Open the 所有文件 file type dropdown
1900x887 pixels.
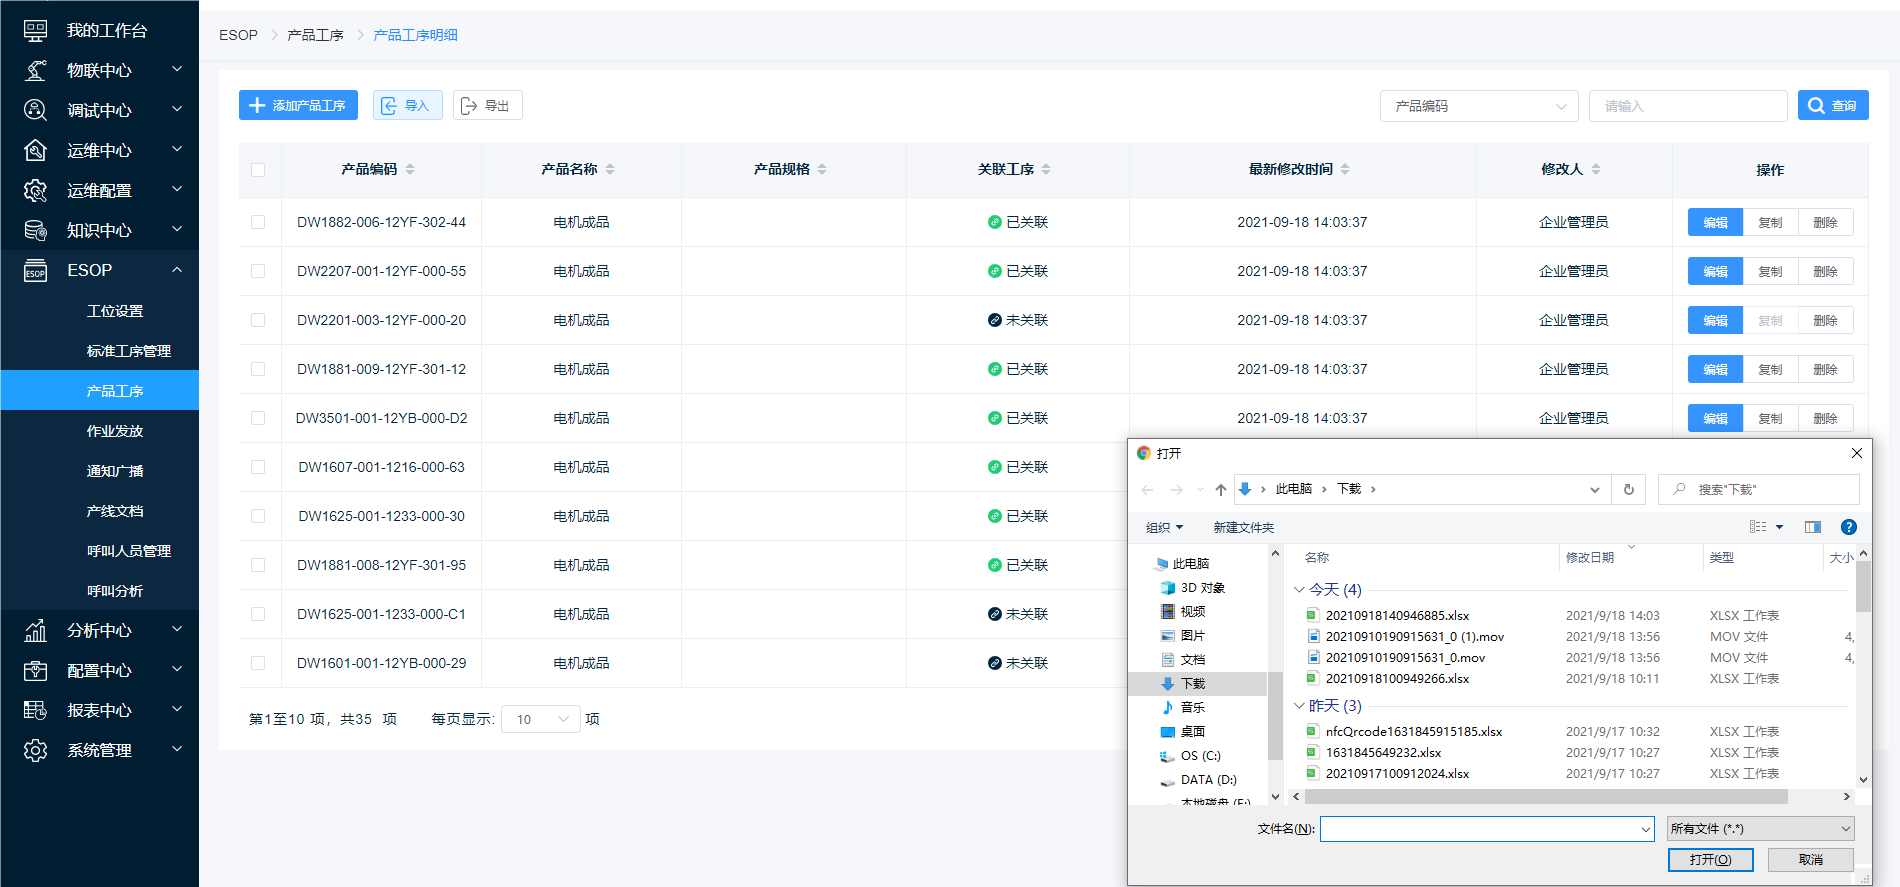tap(1760, 828)
